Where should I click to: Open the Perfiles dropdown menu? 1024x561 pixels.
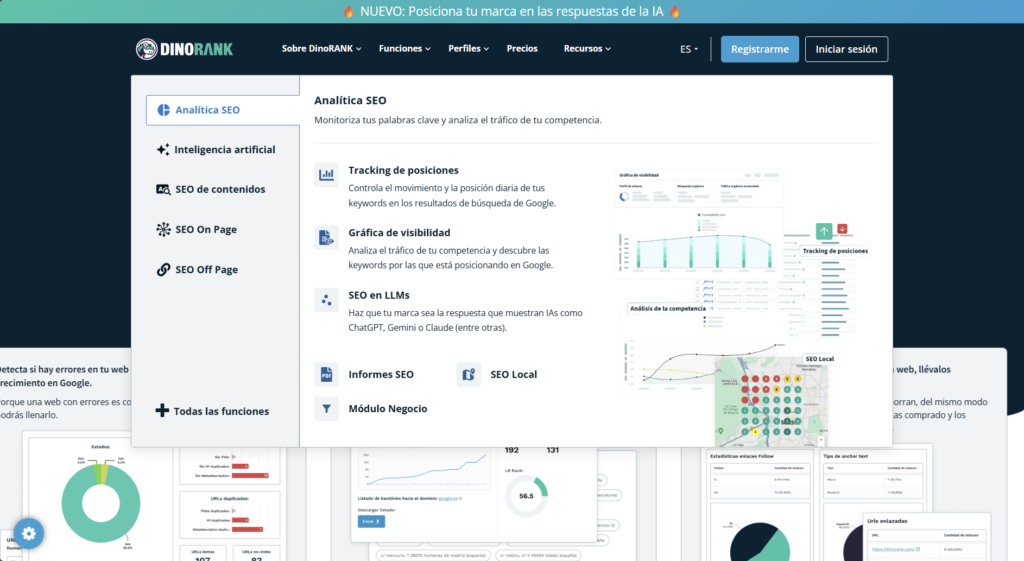[469, 49]
